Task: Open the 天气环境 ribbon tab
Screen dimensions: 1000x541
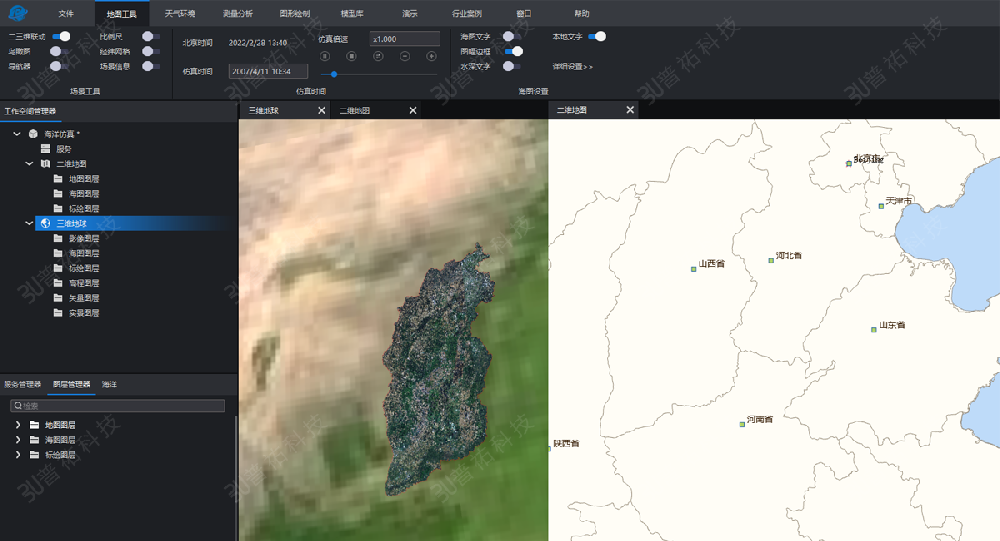Action: coord(180,14)
